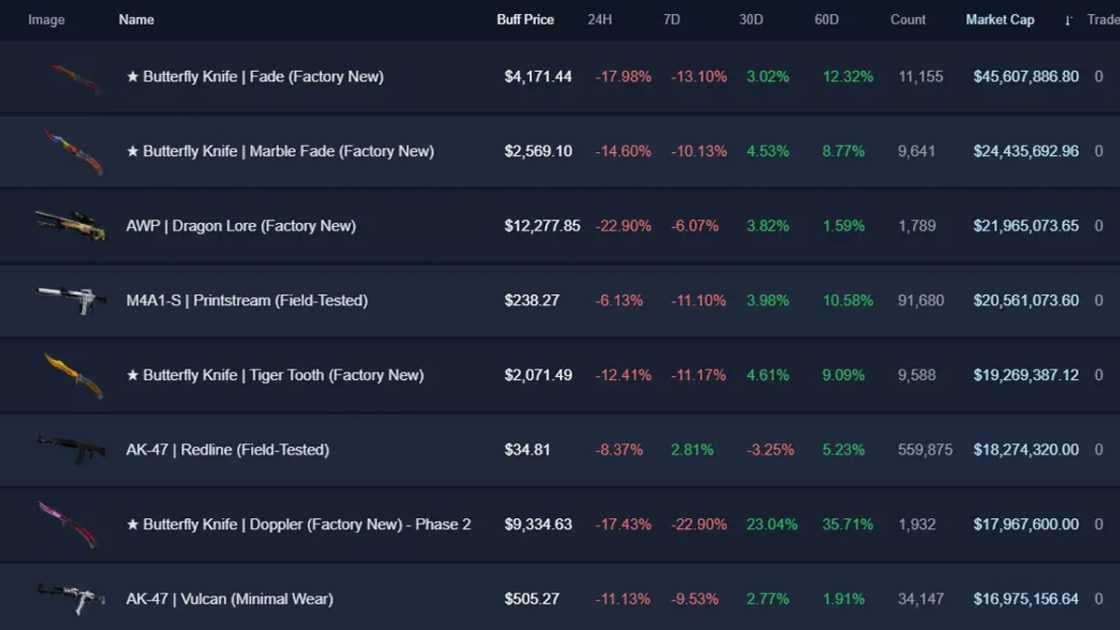Click the $16,975,156.64 market cap
This screenshot has height=630, width=1120.
[x=1026, y=599]
